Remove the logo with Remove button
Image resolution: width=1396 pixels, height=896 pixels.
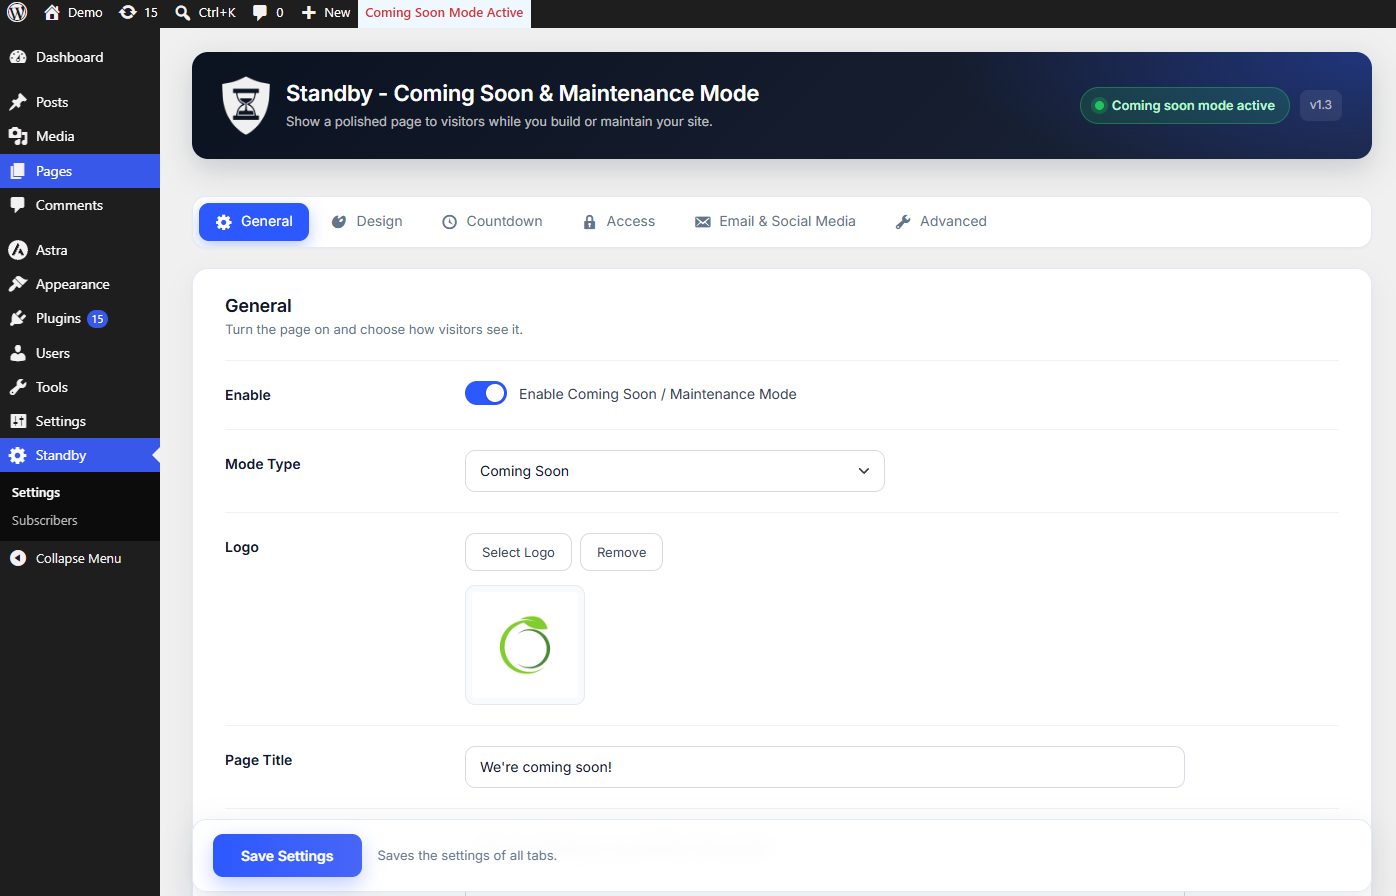click(x=621, y=552)
